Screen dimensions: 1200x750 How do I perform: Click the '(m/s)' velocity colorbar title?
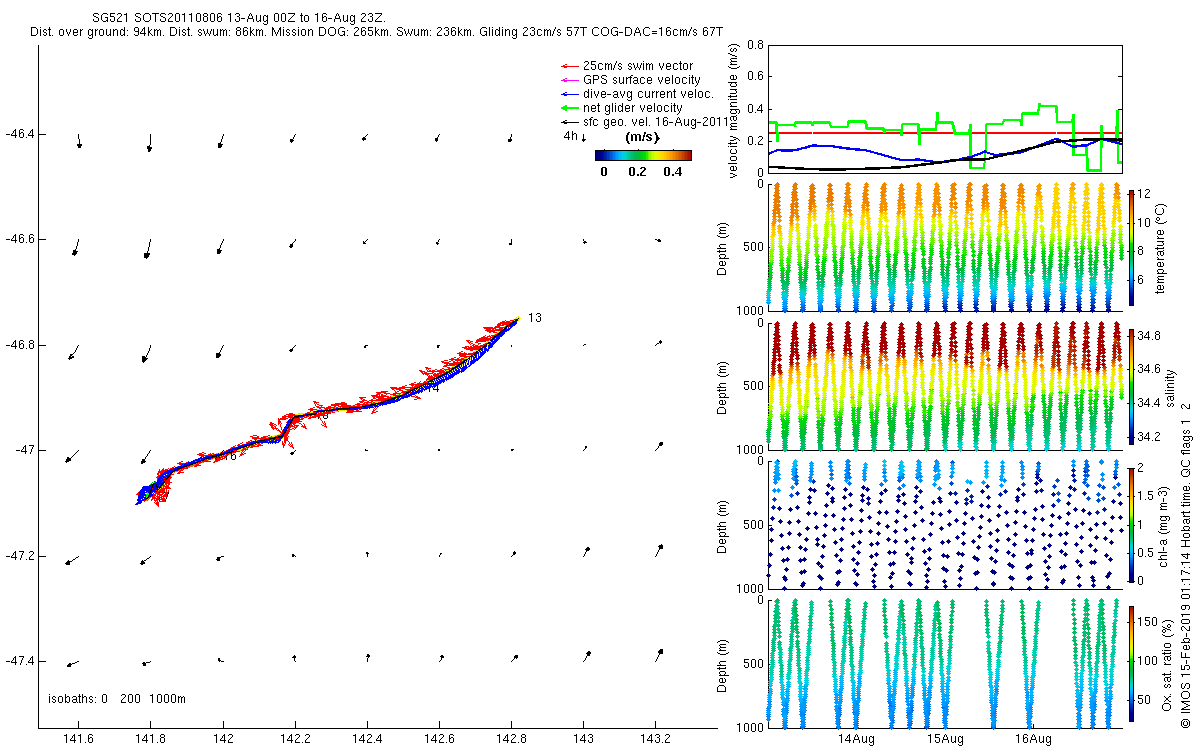pos(641,136)
